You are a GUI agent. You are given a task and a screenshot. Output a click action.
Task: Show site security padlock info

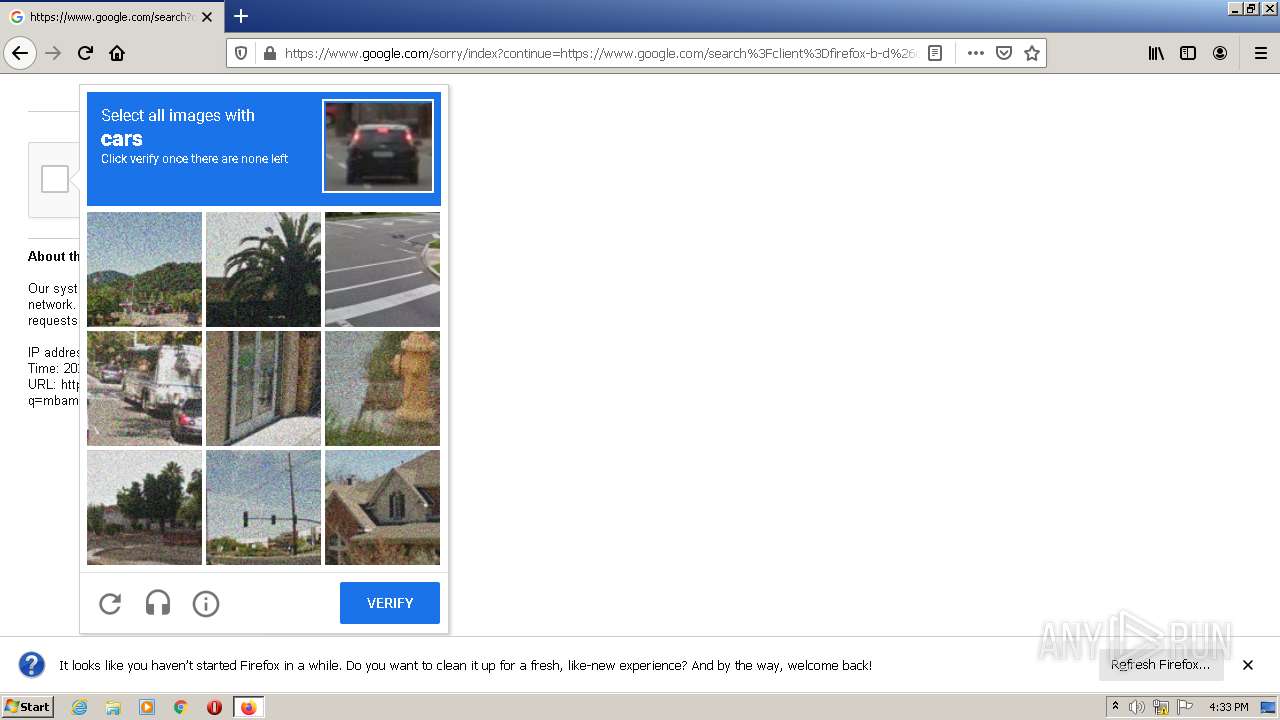pyautogui.click(x=269, y=53)
